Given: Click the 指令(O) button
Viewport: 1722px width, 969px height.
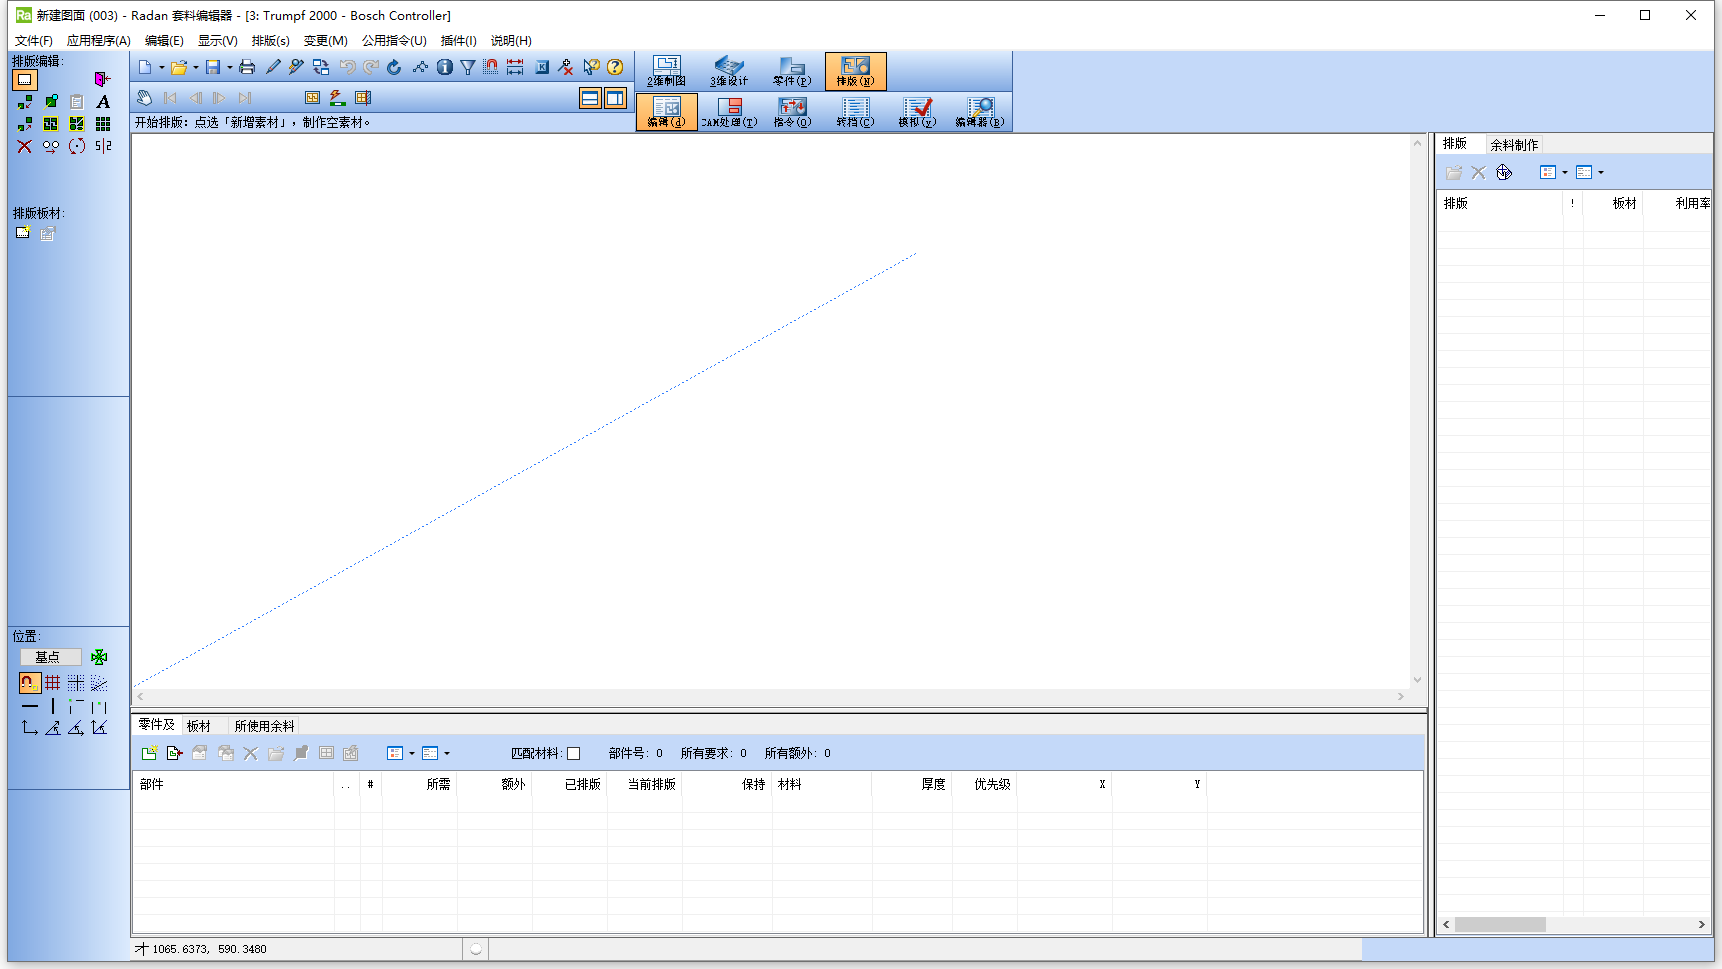Looking at the screenshot, I should (x=792, y=112).
